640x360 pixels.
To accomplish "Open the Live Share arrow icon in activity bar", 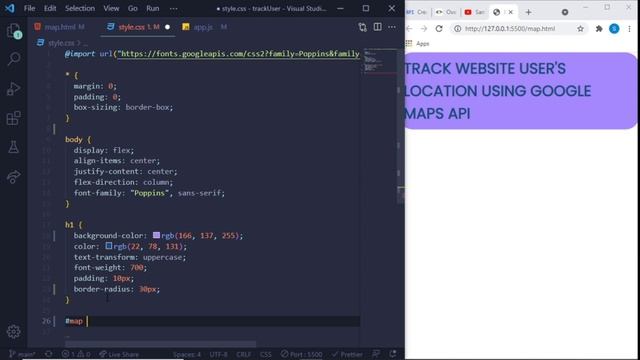I will (13, 176).
